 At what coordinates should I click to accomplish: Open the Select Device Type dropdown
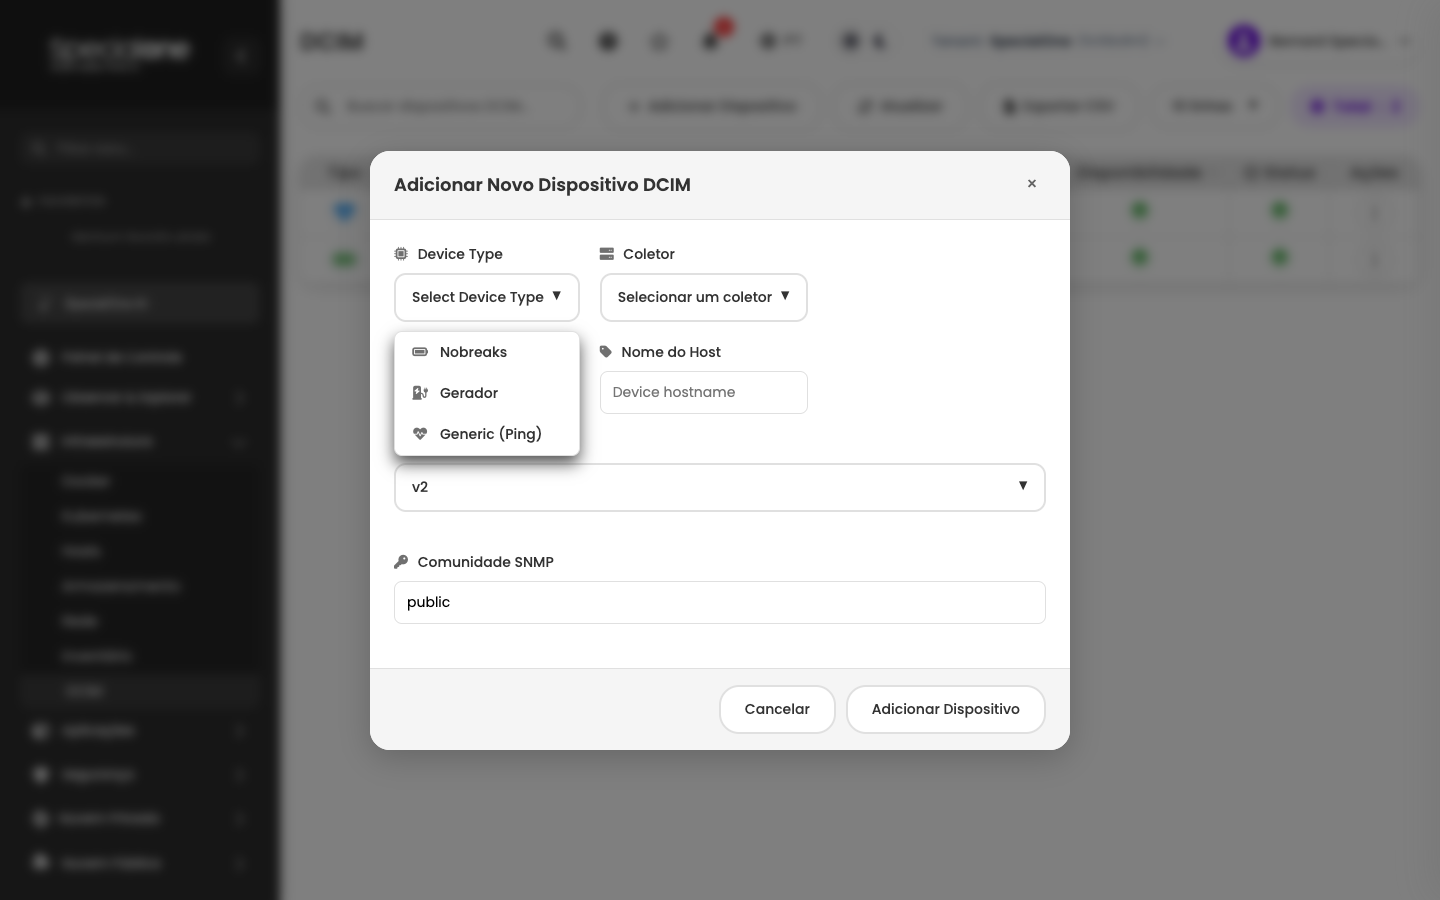(487, 297)
